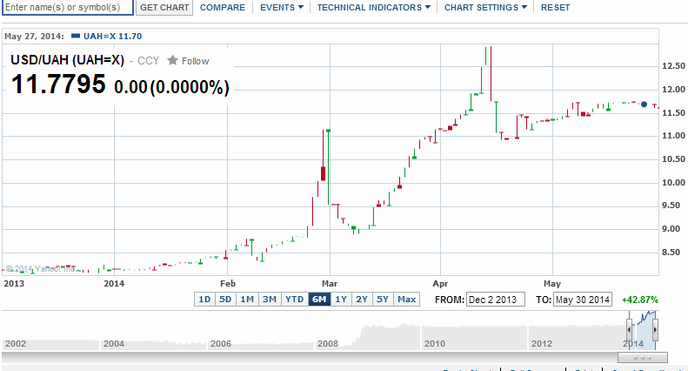Click the COMPARE link

[x=222, y=7]
